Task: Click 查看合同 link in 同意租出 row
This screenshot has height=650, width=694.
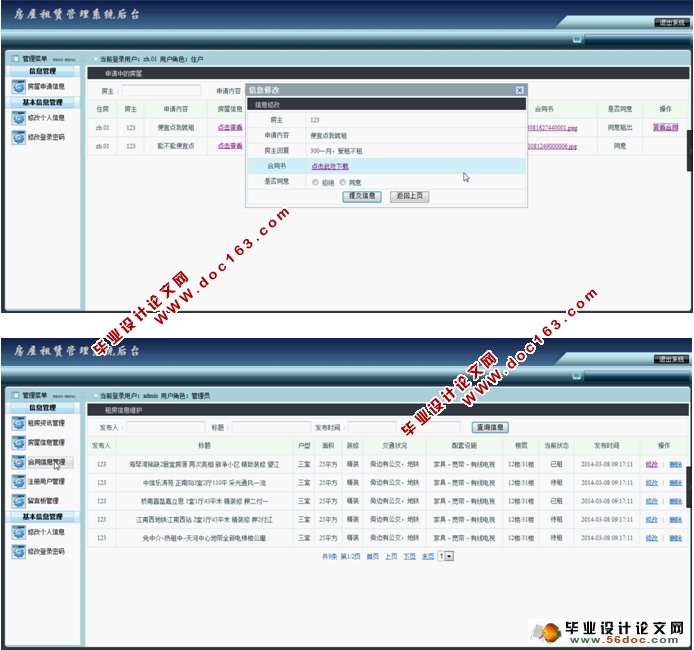Action: tap(666, 127)
